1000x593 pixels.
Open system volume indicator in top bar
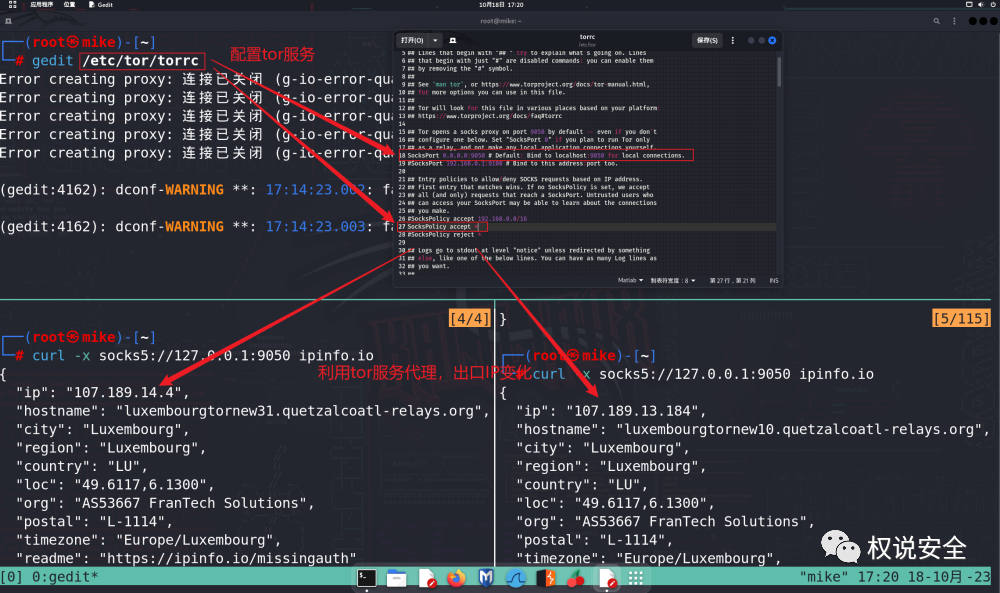(981, 4)
